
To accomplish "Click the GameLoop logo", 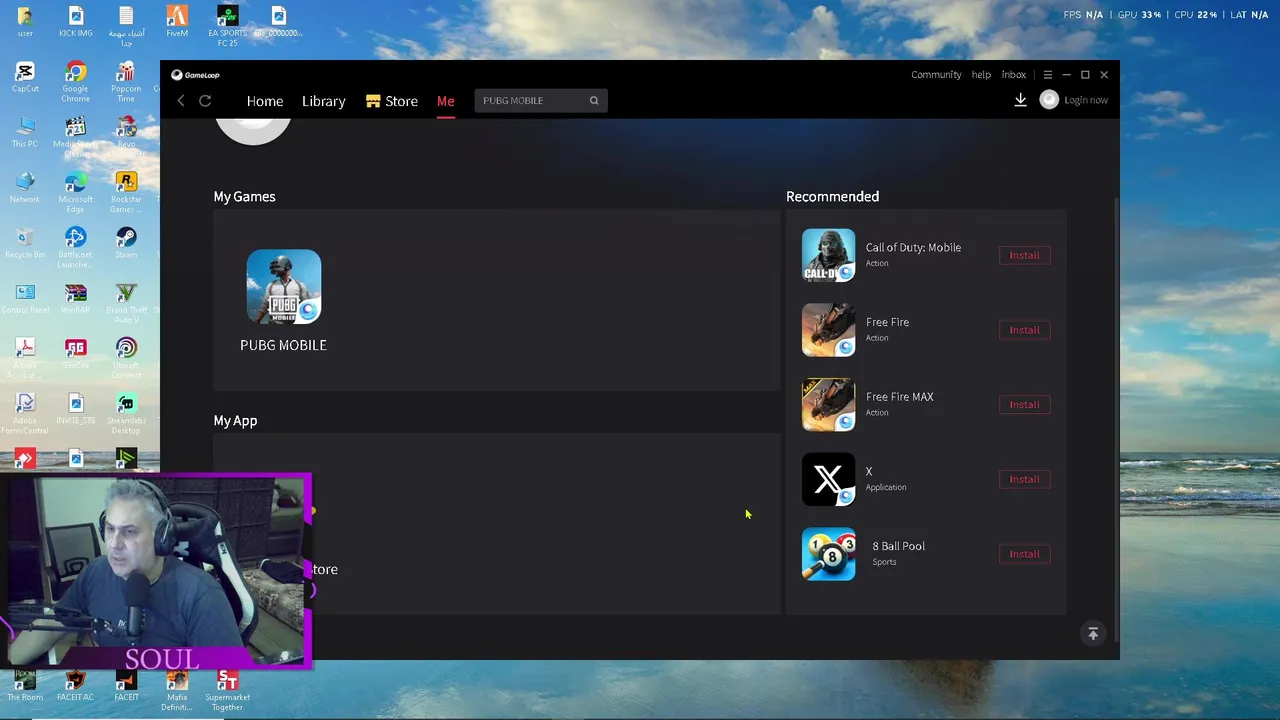I will (195, 75).
